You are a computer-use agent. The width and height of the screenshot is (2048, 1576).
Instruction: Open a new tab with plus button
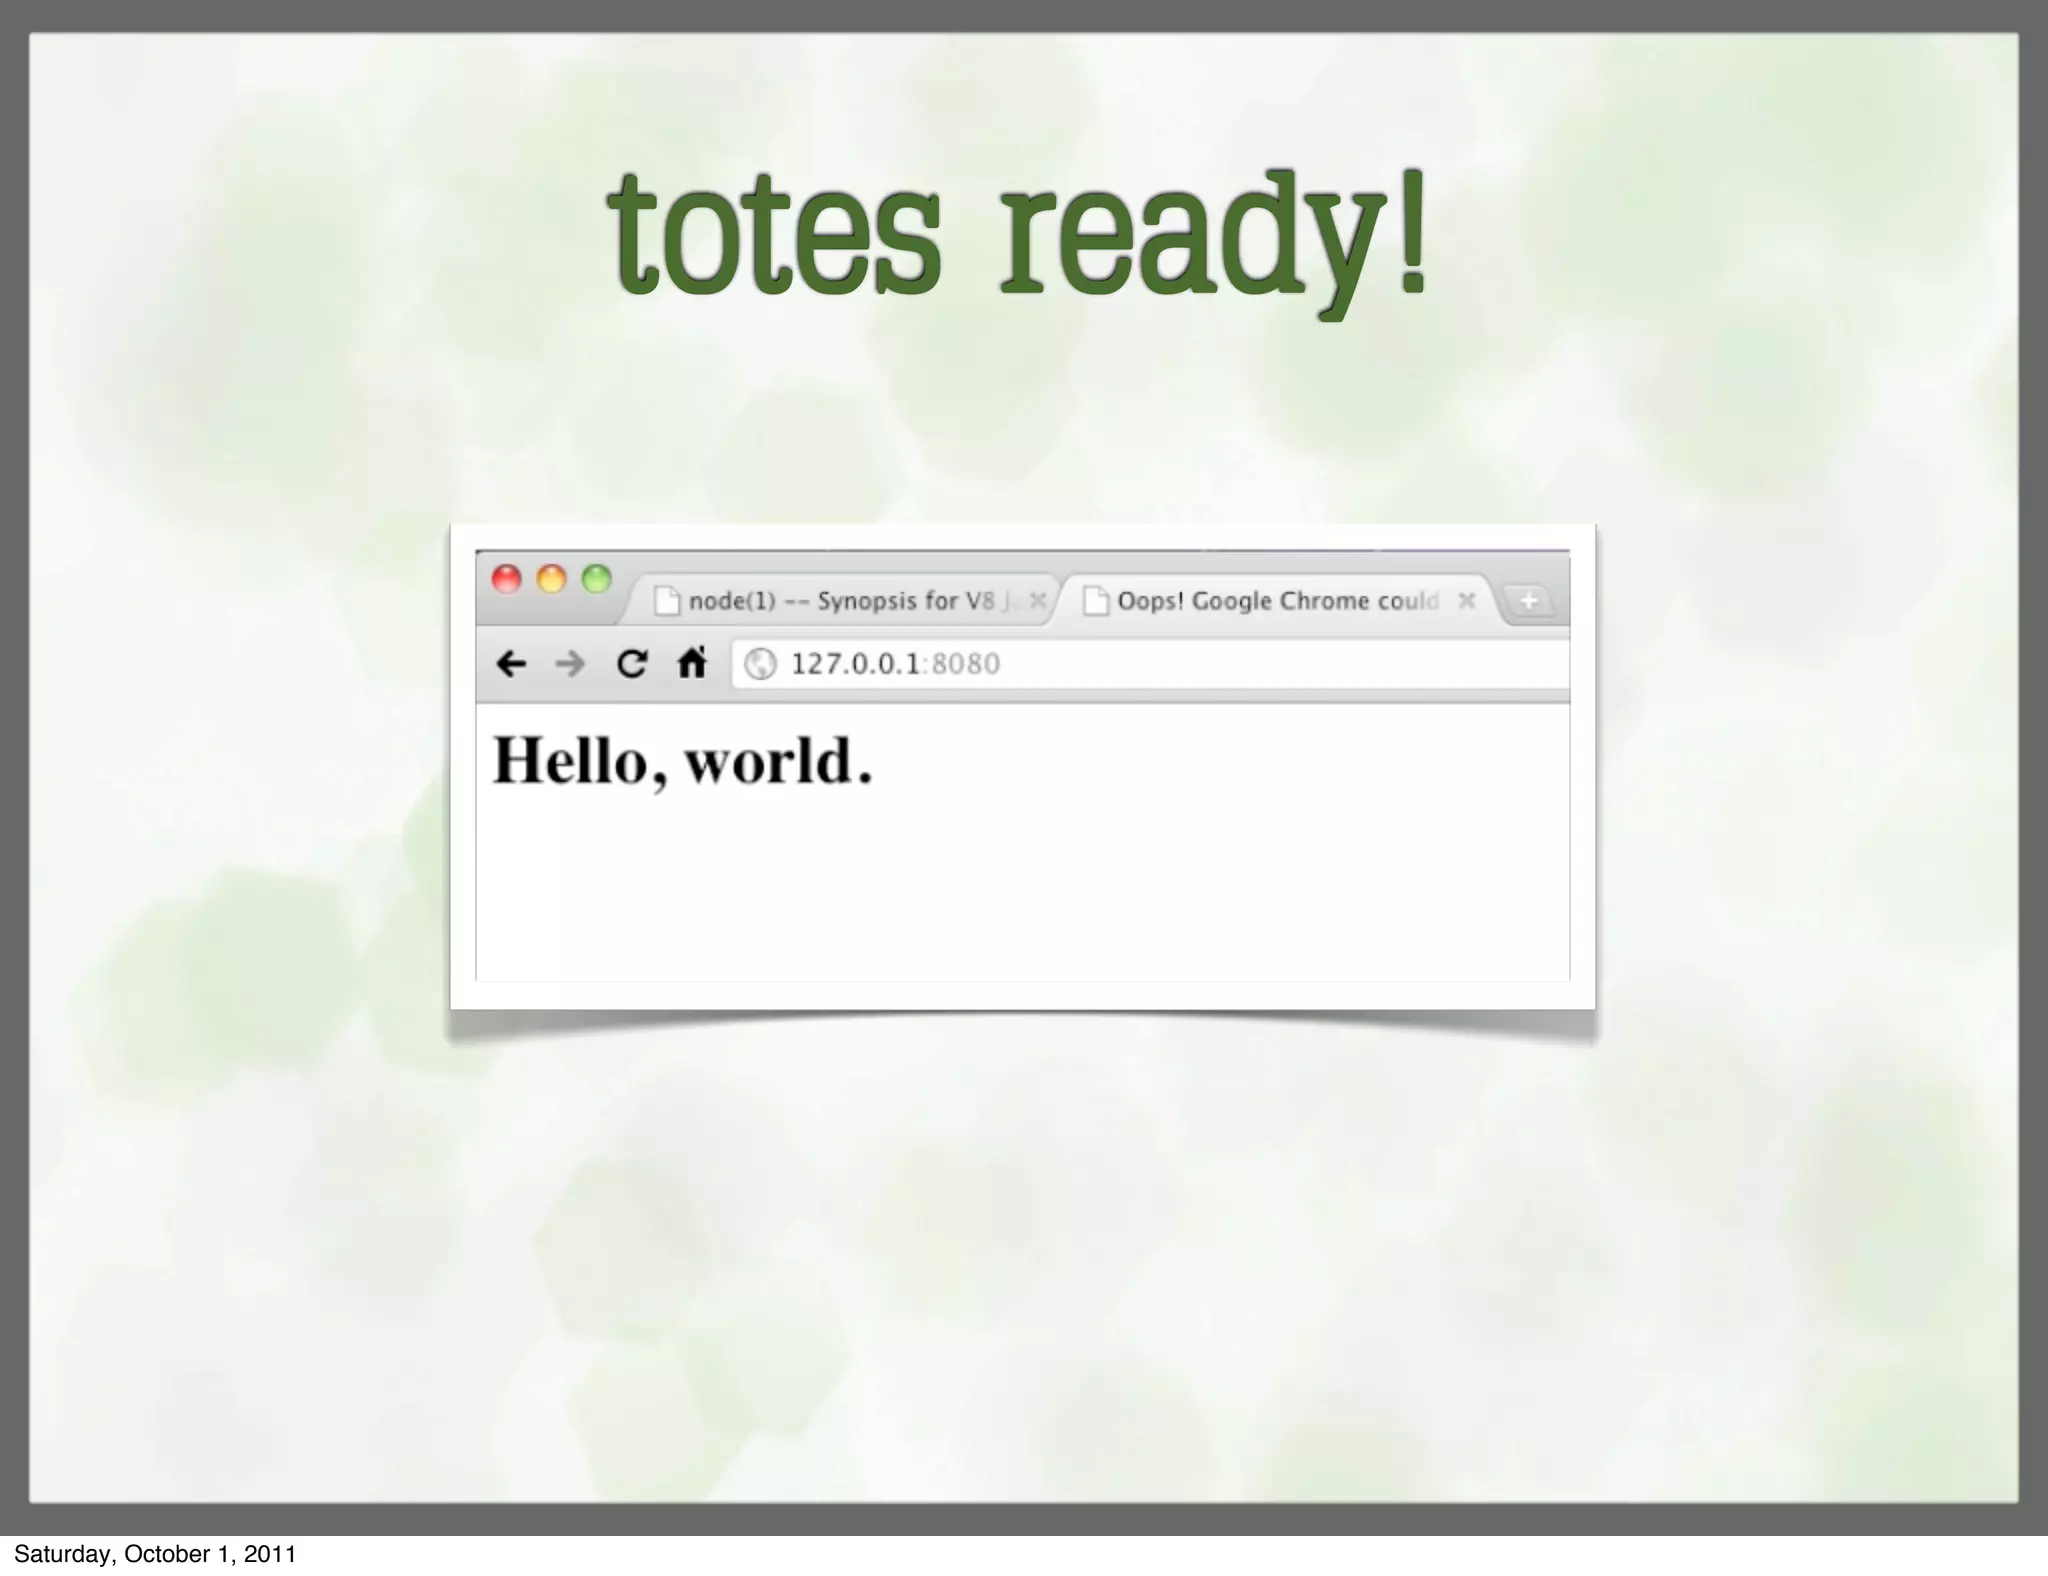(x=1528, y=601)
